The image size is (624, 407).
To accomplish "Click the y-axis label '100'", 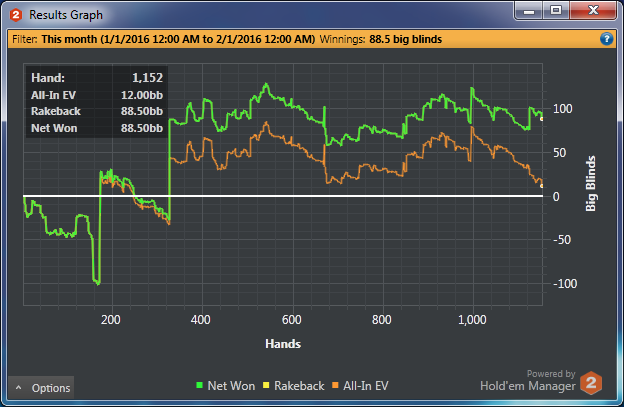I will click(563, 109).
